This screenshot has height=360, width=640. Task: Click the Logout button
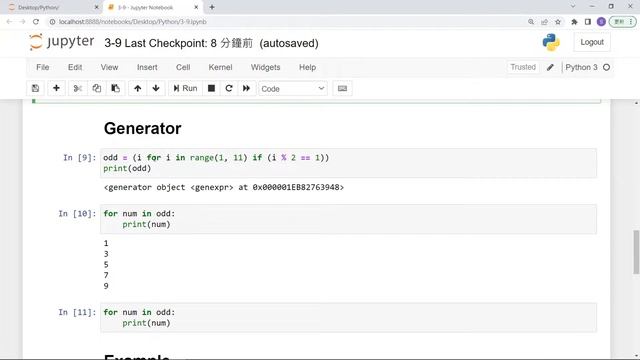click(592, 42)
